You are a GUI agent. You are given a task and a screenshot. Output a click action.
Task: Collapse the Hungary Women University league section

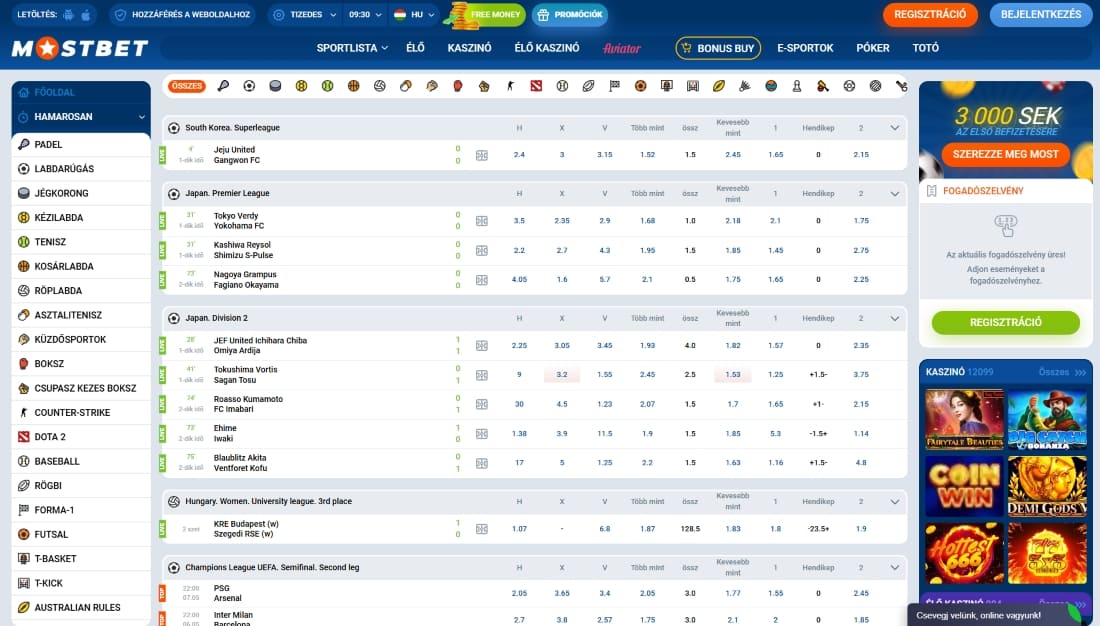click(x=894, y=502)
